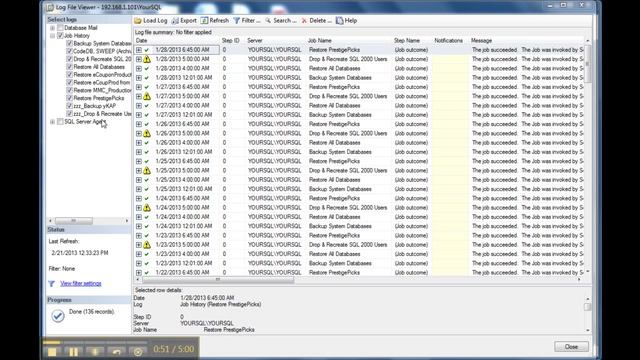Image resolution: width=640 pixels, height=360 pixels.
Task: Click the Close button
Action: 571,347
